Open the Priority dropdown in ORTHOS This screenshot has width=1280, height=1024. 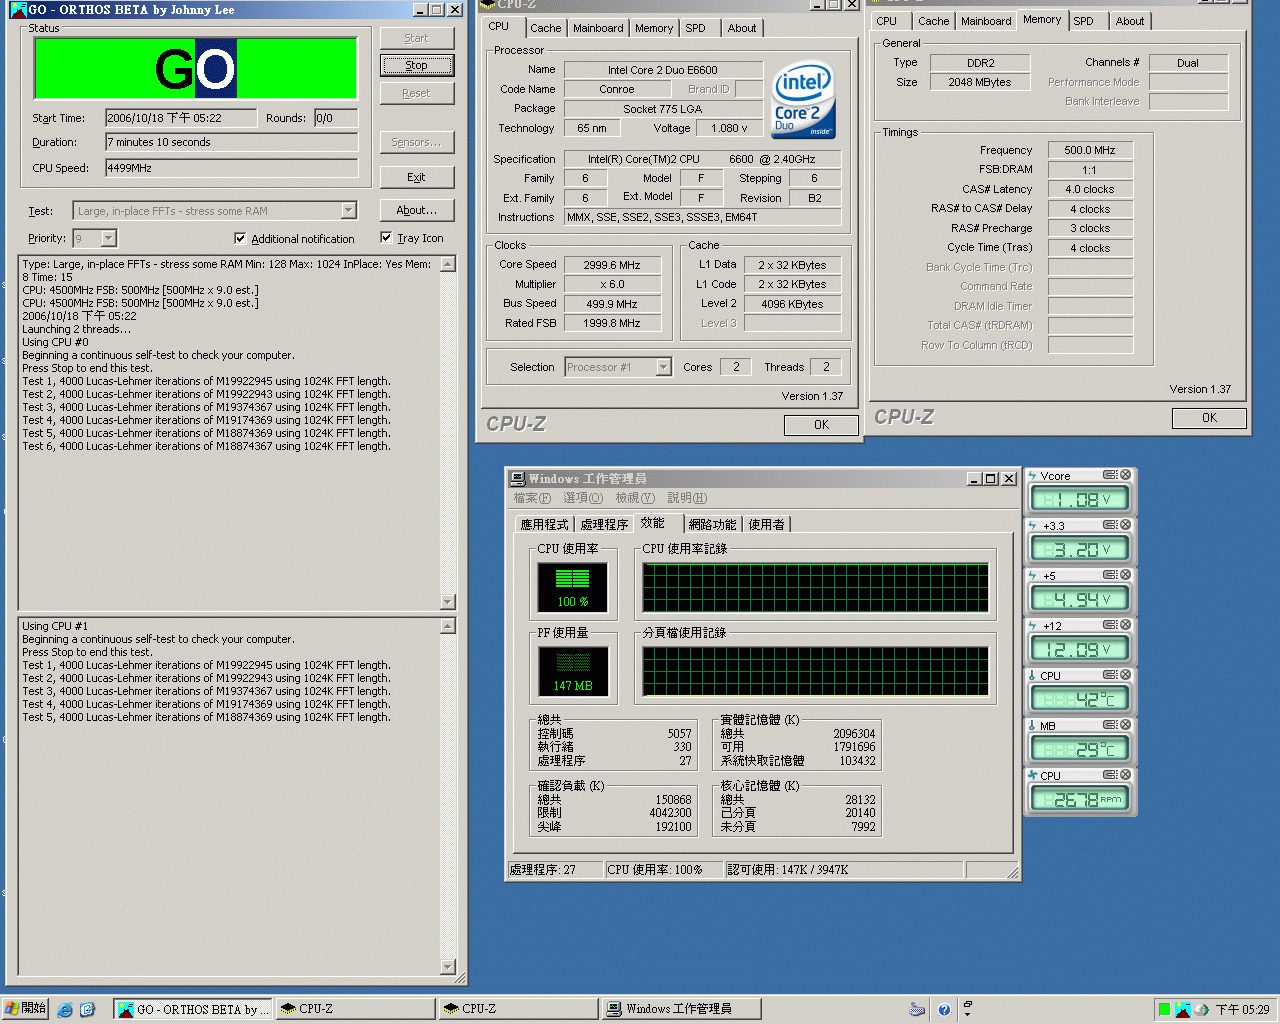click(x=109, y=238)
